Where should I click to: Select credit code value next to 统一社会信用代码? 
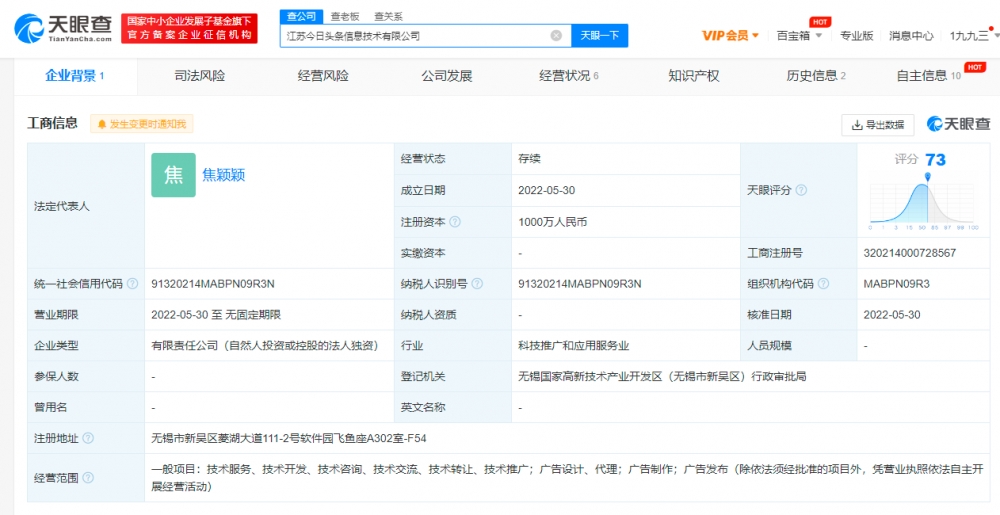pos(212,284)
